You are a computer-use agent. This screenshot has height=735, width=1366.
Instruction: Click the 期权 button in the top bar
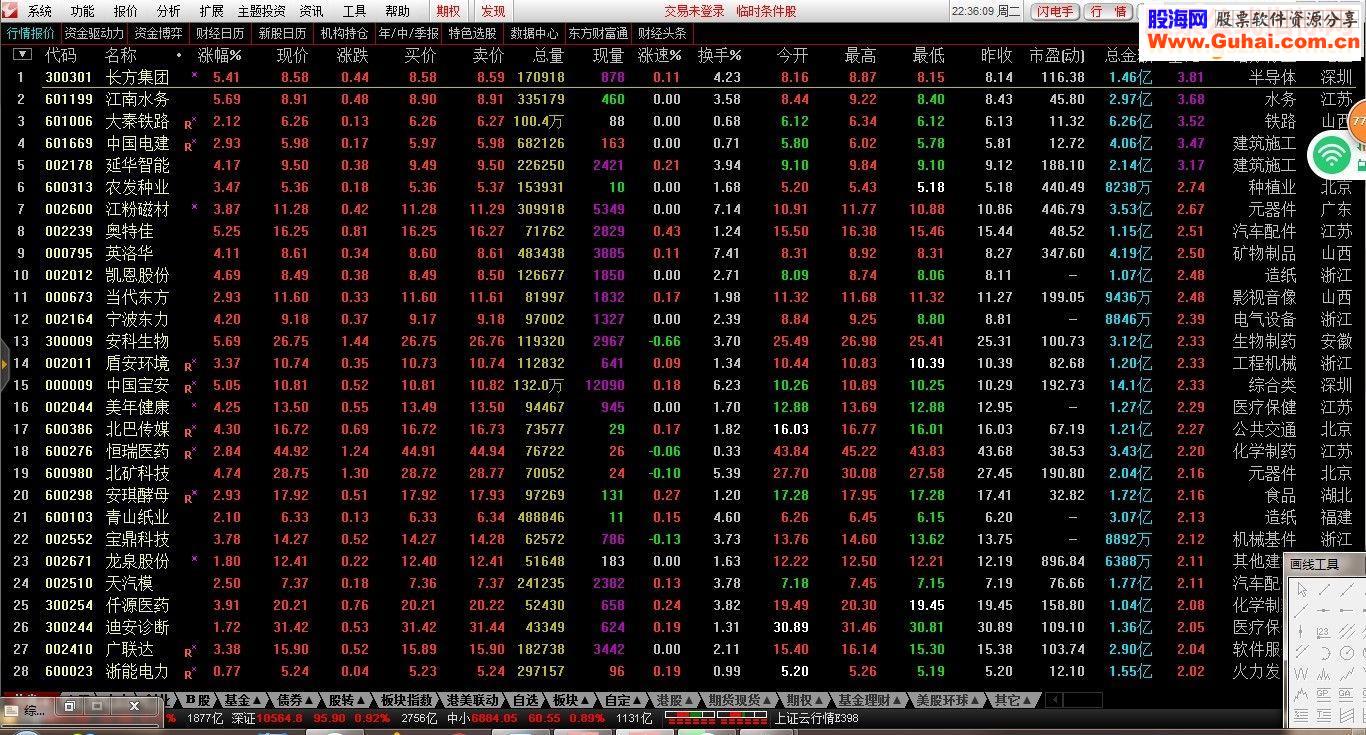tap(448, 11)
